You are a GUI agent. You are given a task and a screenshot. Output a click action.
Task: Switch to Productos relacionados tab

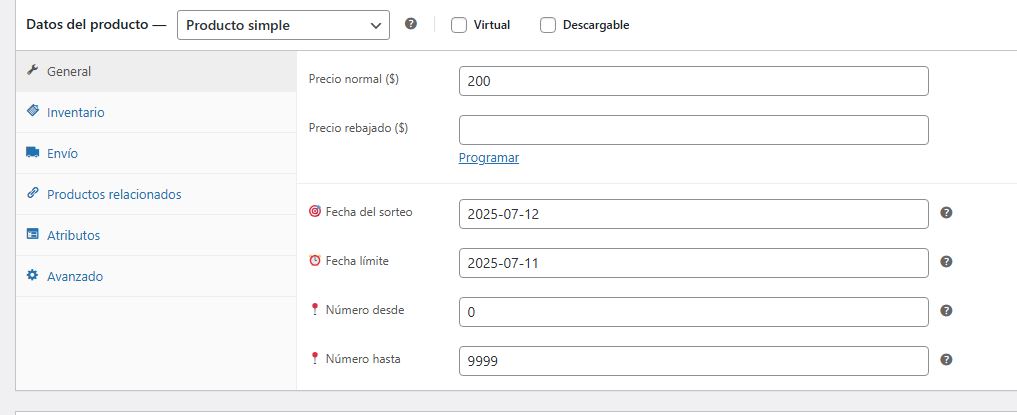point(114,194)
